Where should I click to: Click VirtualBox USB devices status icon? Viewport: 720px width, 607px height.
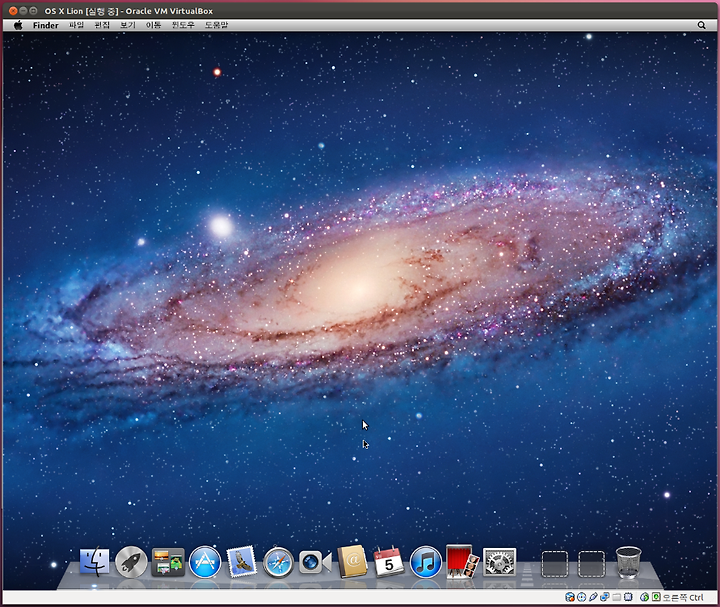point(593,597)
